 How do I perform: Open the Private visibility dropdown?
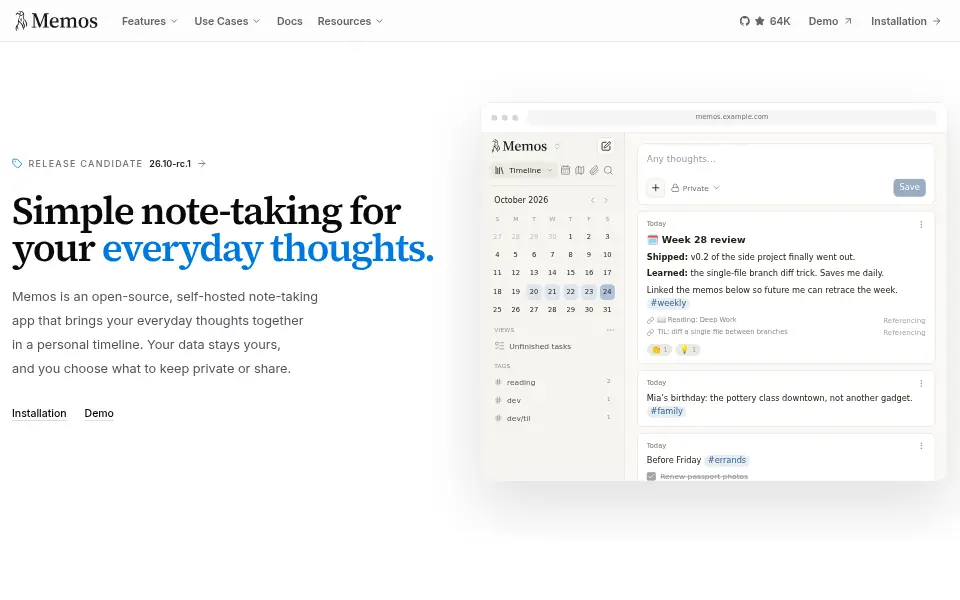point(695,188)
